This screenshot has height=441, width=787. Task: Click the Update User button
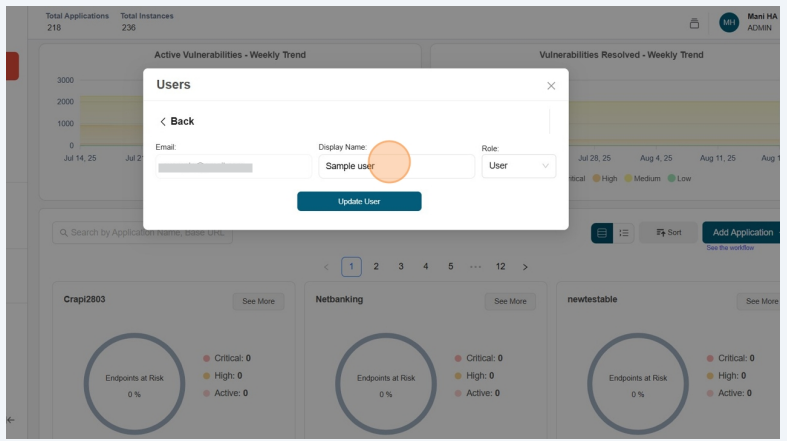click(x=359, y=201)
